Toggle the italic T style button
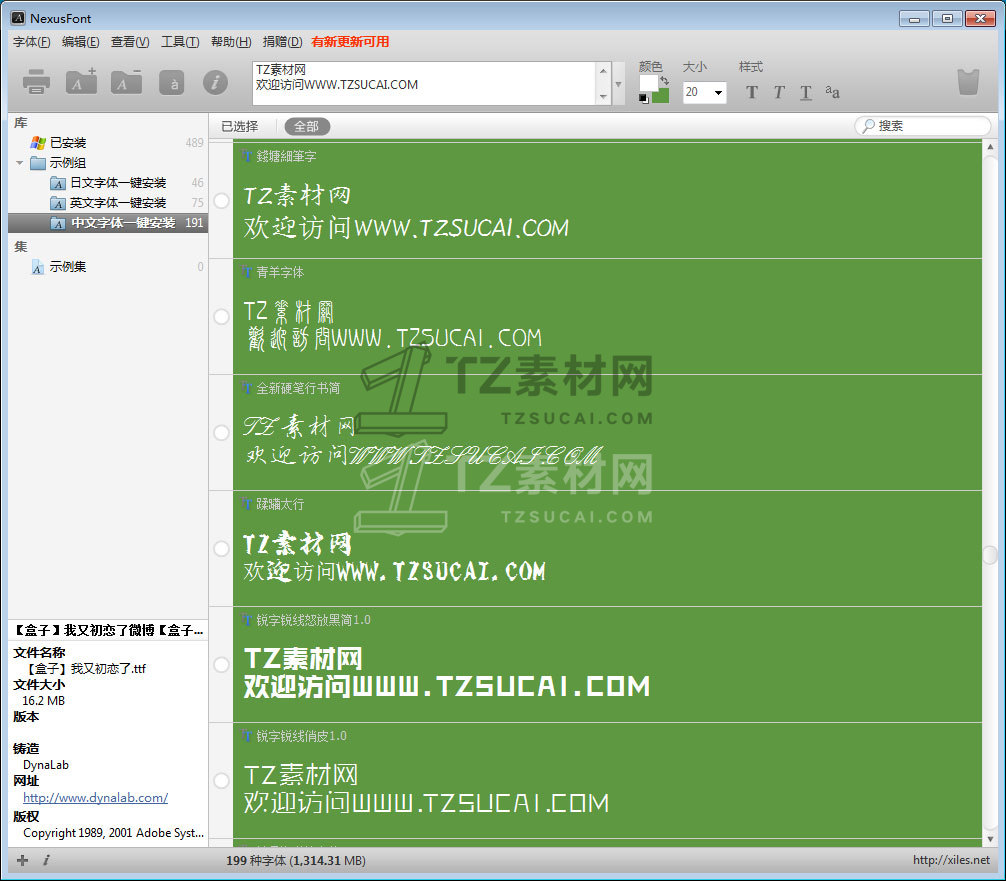Image resolution: width=1006 pixels, height=881 pixels. pyautogui.click(x=779, y=92)
